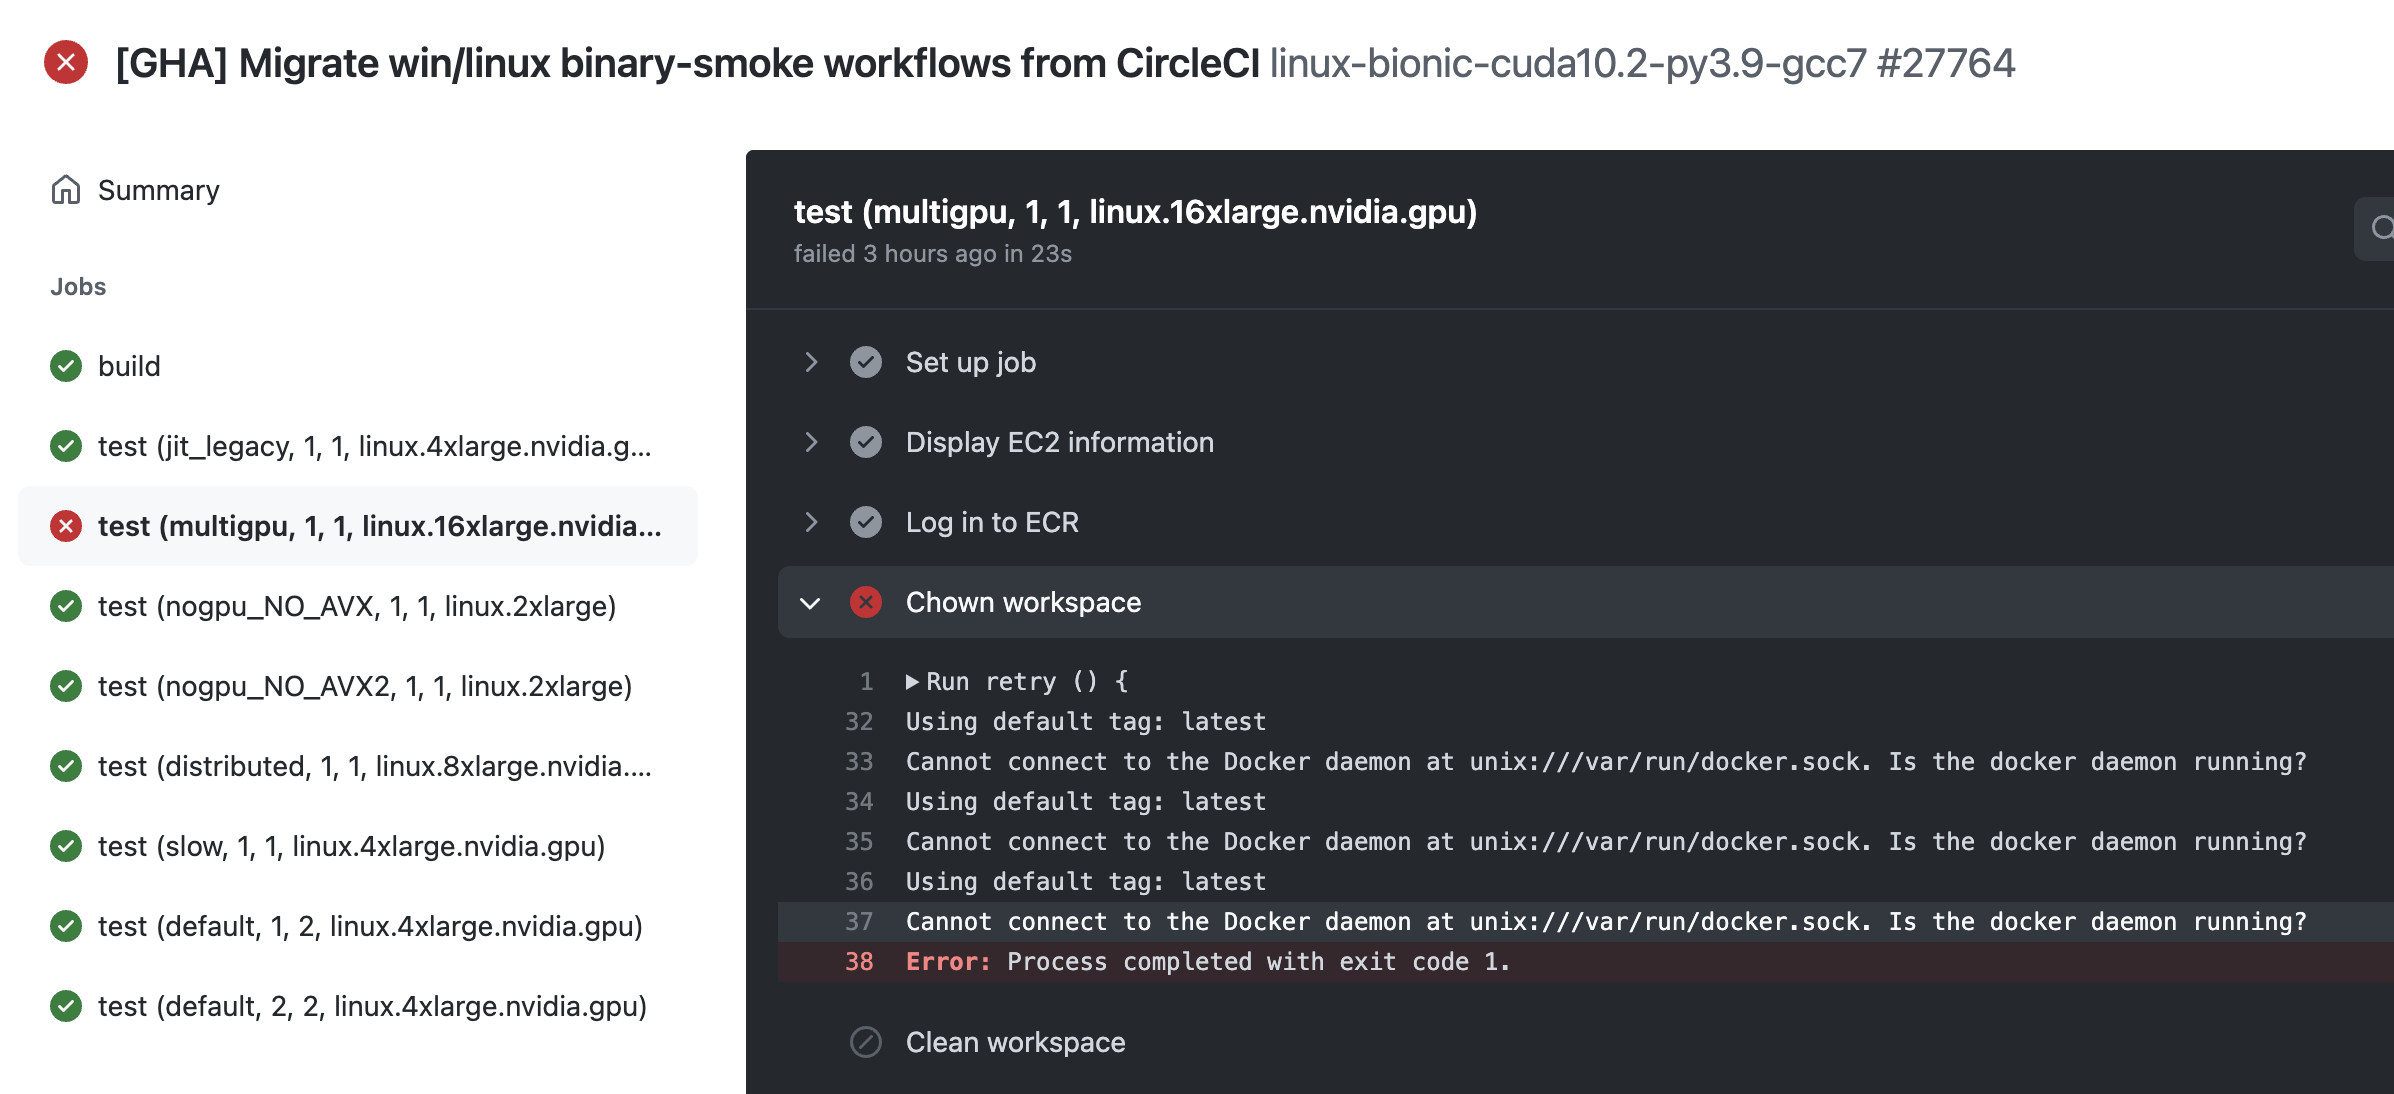Click the skipped icon by Clean workspace
The image size is (2394, 1094).
coord(866,1042)
